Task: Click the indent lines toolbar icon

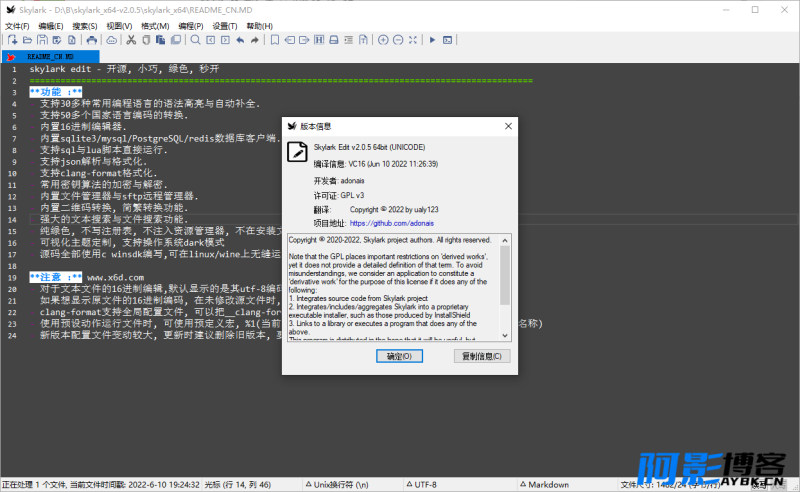Action: (348, 40)
